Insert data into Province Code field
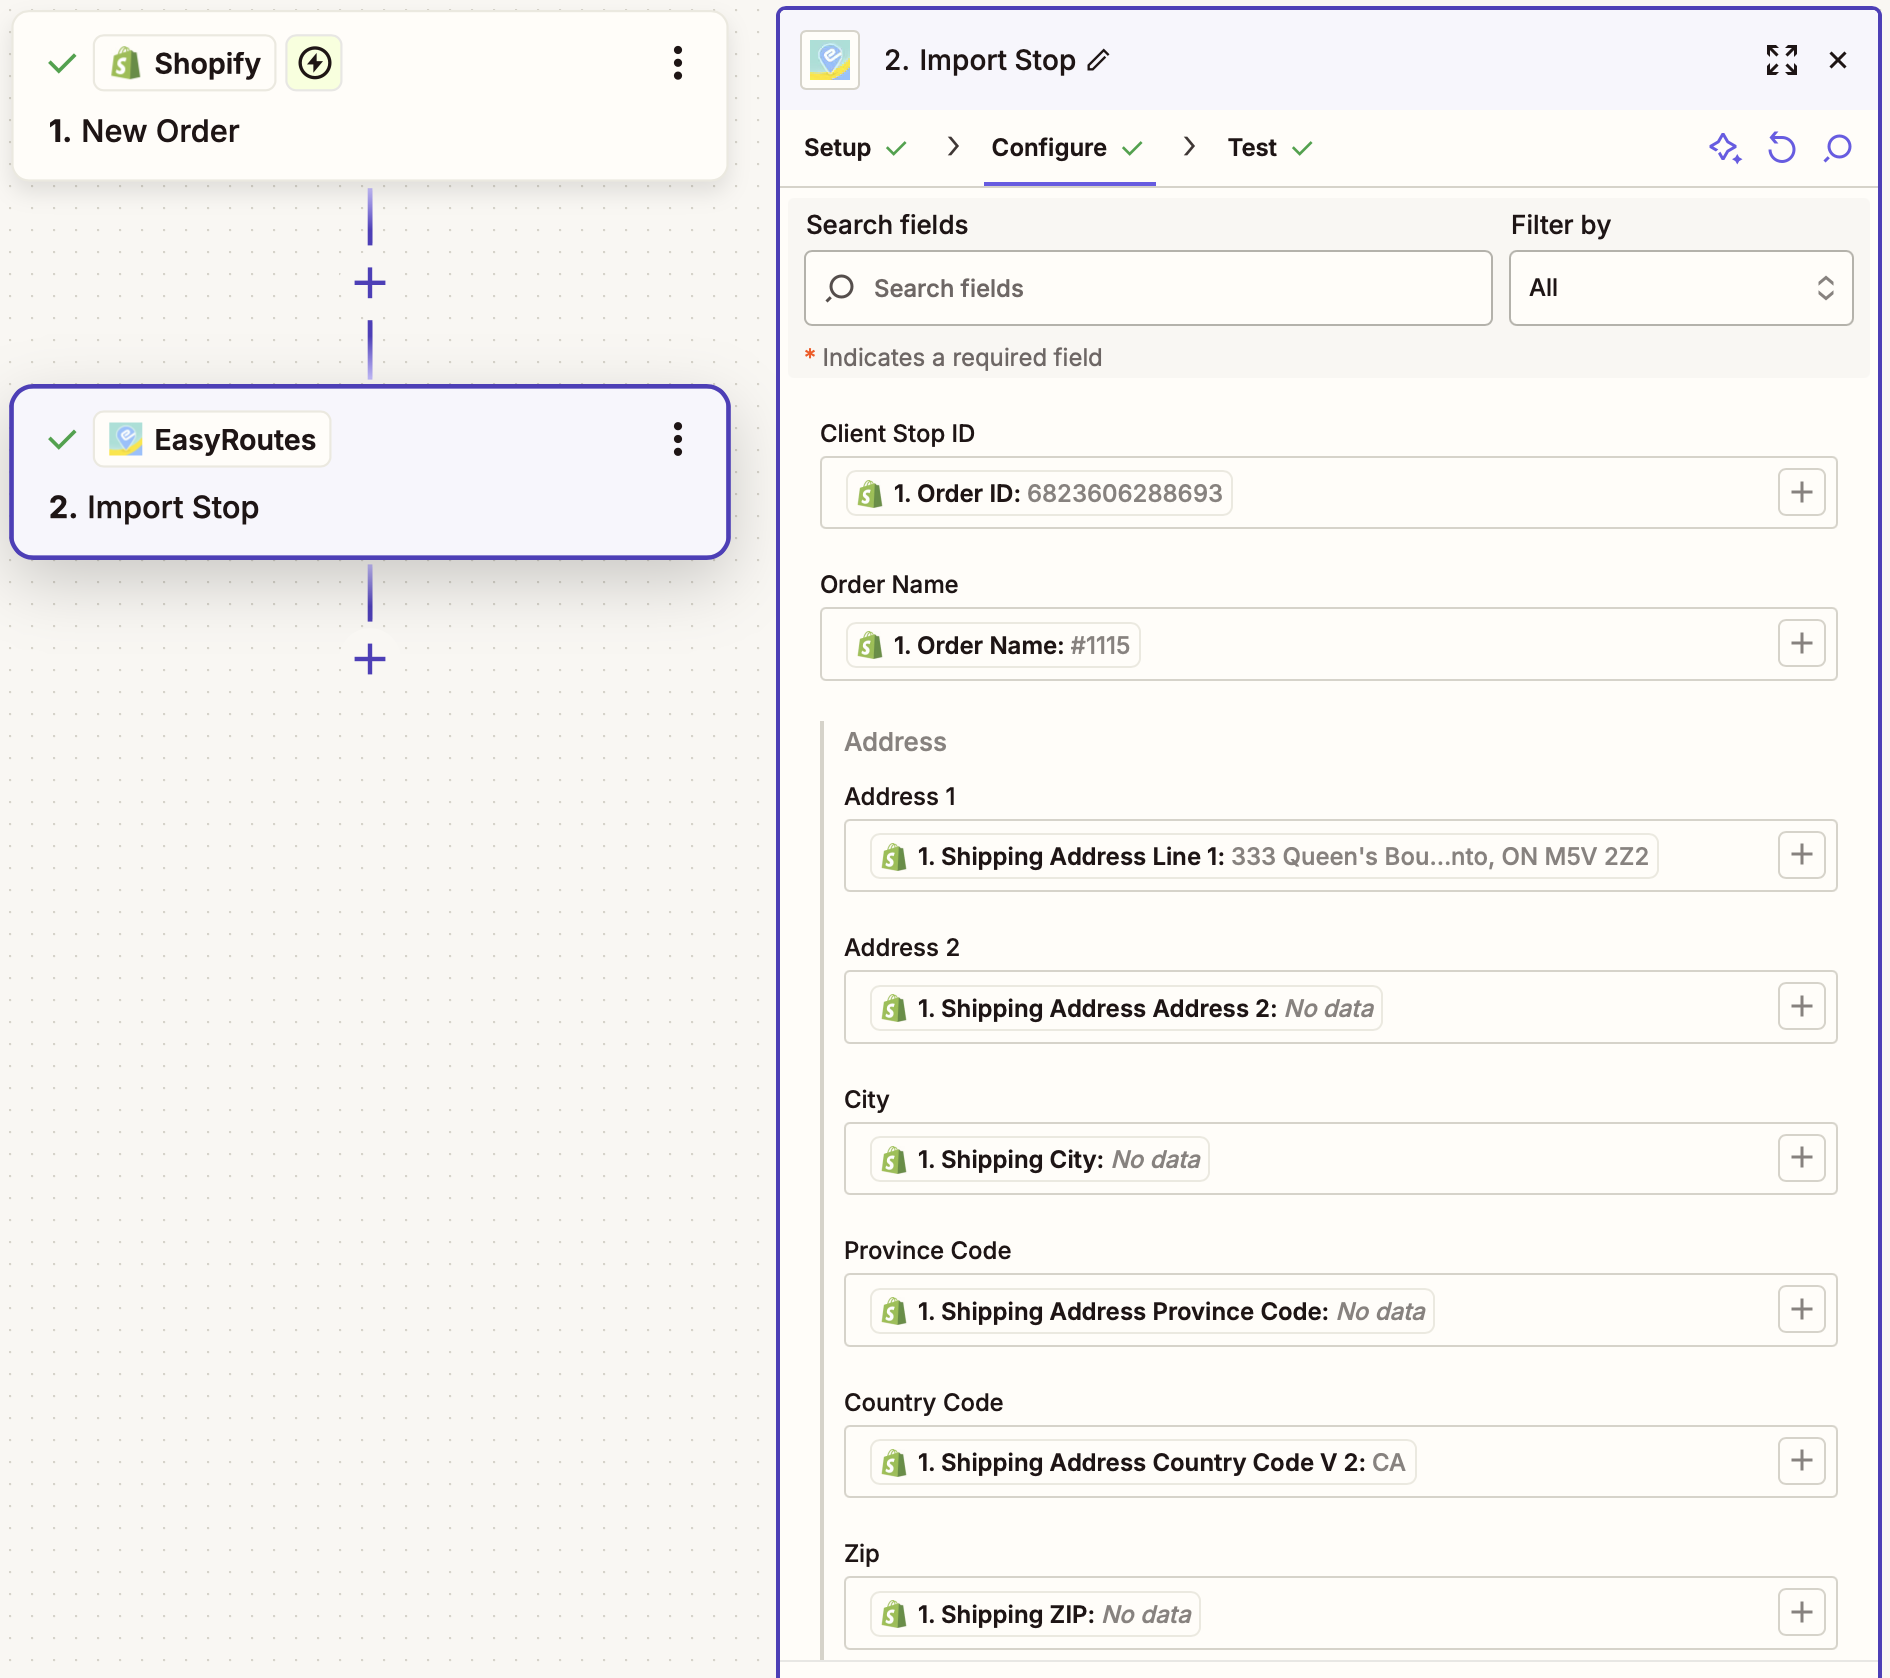 coord(1802,1309)
